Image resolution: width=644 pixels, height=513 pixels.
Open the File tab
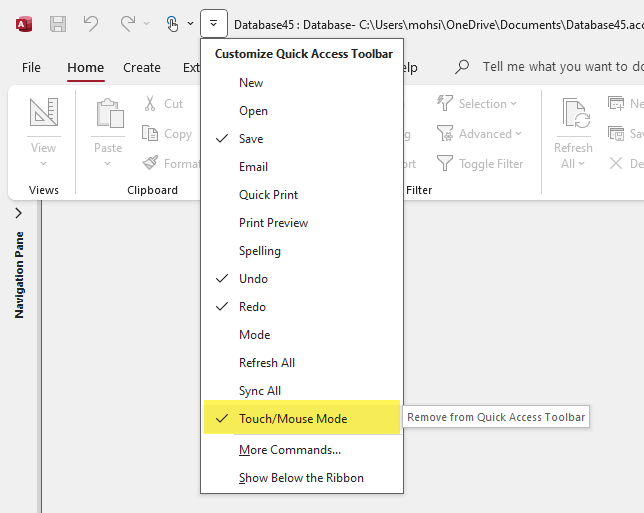31,68
